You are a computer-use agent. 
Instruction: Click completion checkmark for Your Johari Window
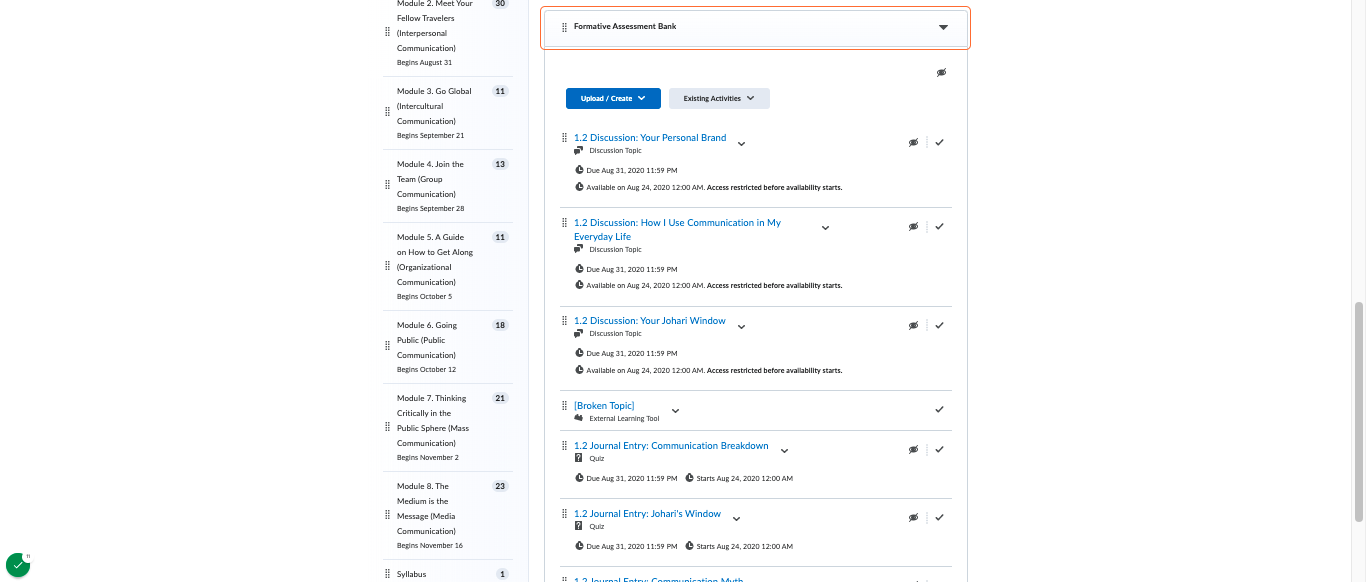pyautogui.click(x=939, y=326)
